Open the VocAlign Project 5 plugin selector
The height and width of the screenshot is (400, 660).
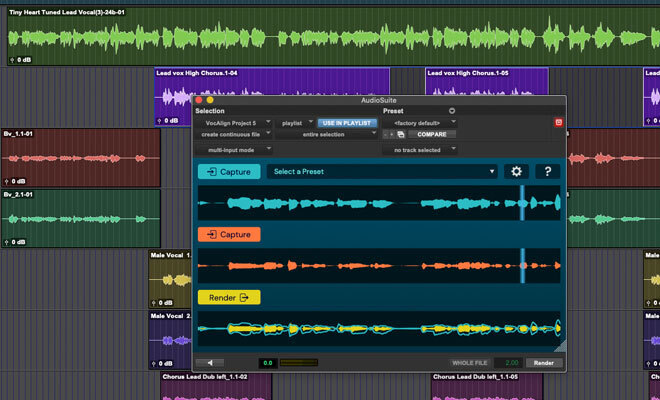[233, 122]
